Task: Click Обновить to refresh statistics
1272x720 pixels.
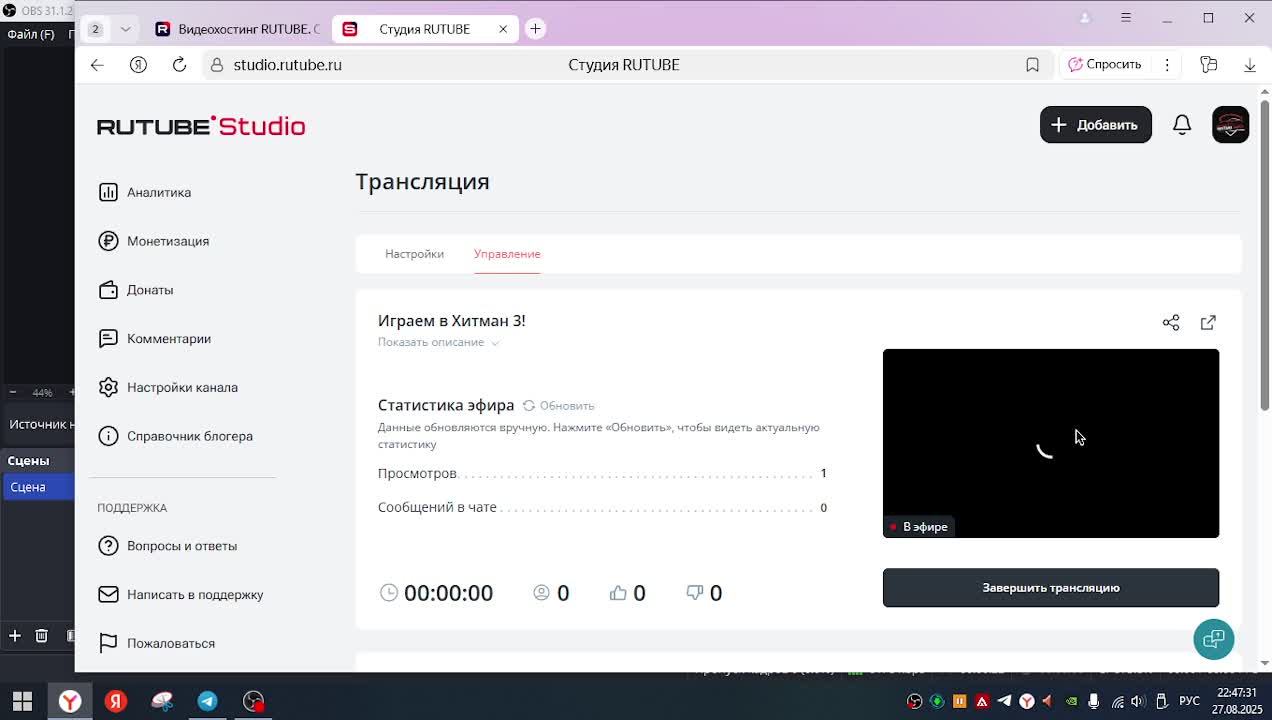Action: (x=559, y=405)
